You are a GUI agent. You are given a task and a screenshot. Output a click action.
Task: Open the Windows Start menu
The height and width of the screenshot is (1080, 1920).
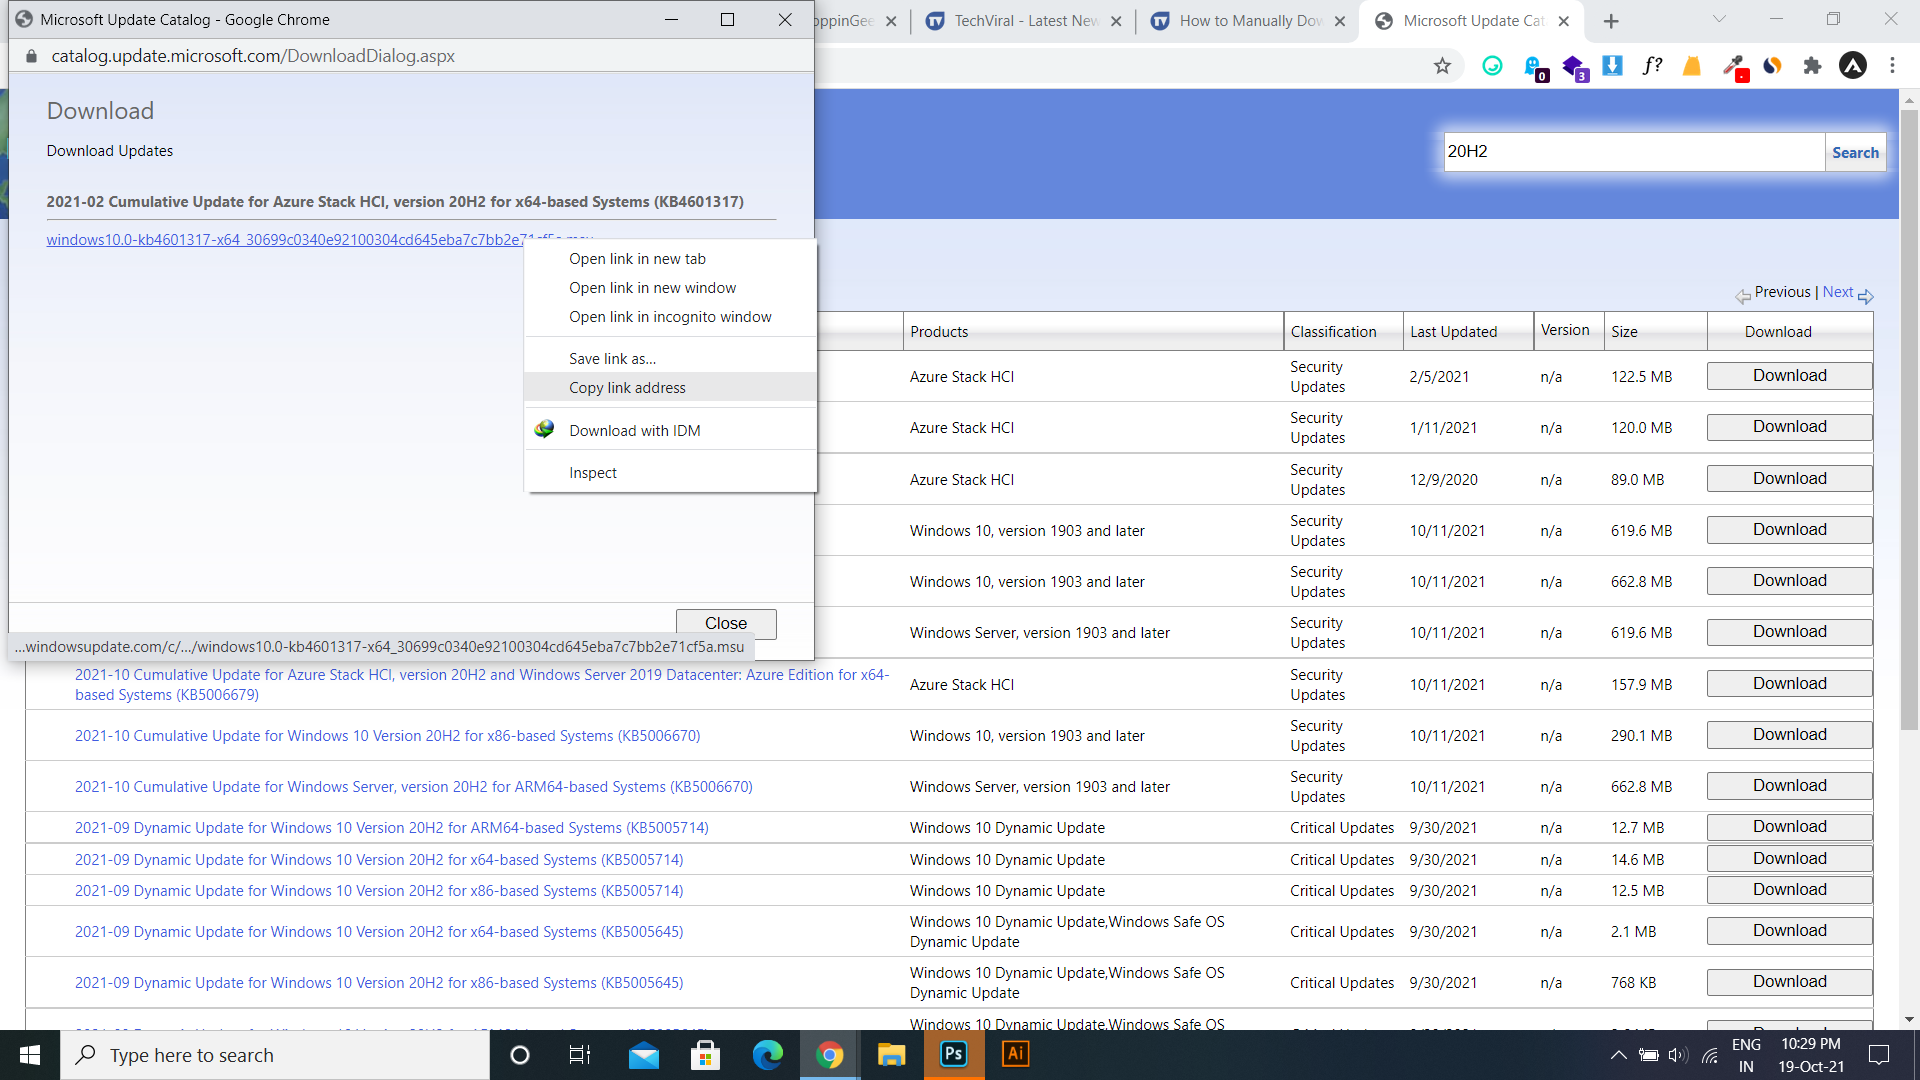(x=30, y=1055)
